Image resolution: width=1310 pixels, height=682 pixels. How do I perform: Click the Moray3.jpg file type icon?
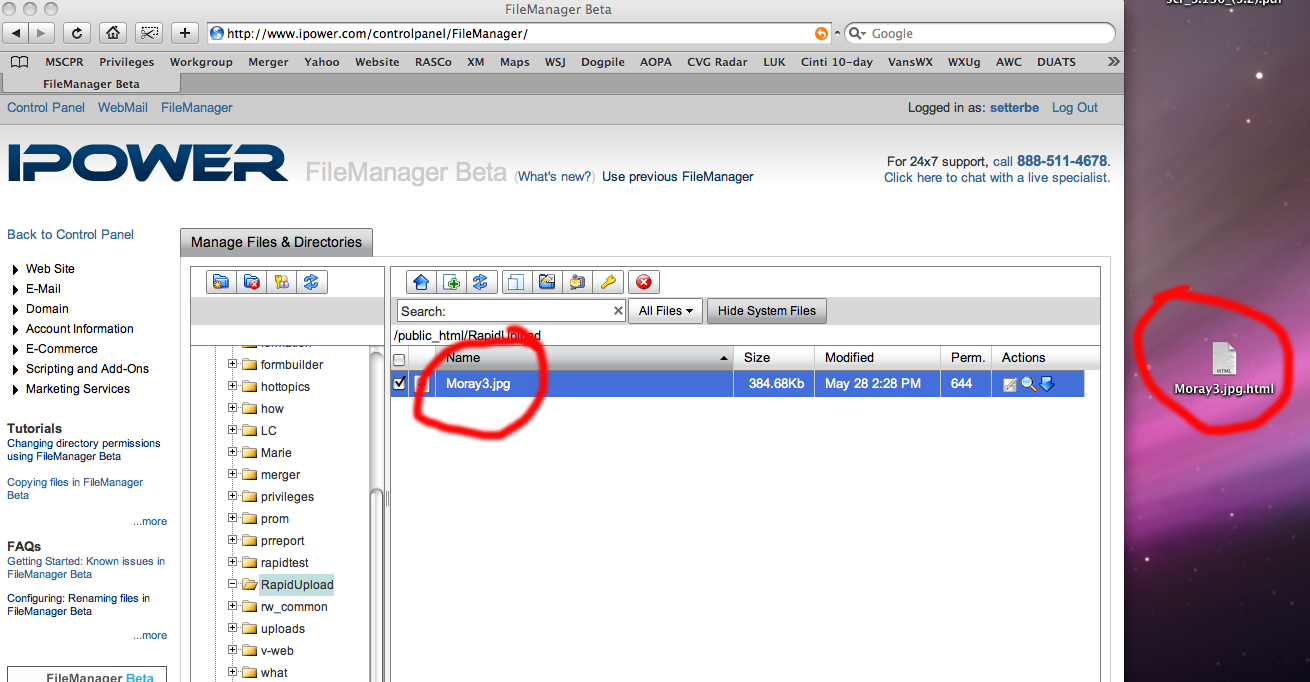pyautogui.click(x=422, y=384)
